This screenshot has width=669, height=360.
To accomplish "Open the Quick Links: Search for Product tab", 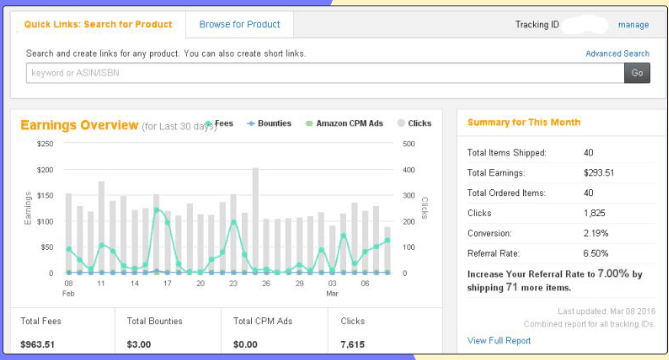I will tap(98, 24).
